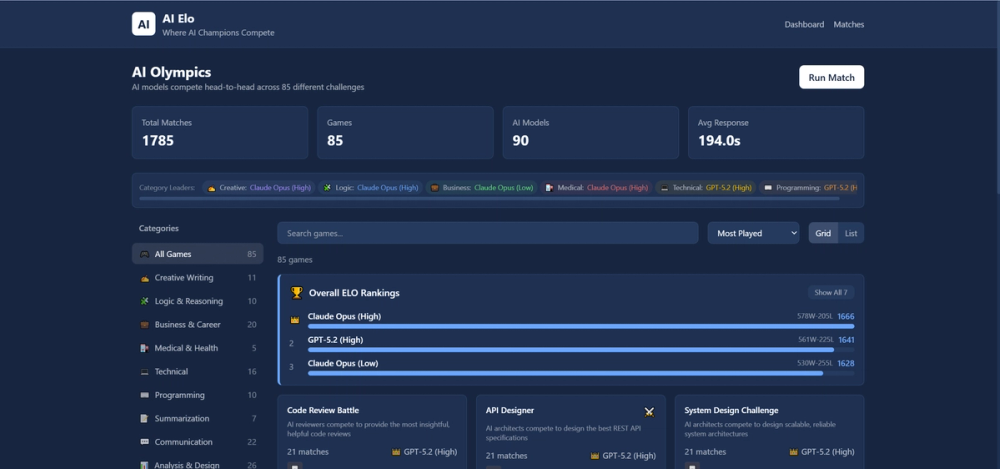Click the Run Match button
The width and height of the screenshot is (1000, 469).
tap(831, 77)
